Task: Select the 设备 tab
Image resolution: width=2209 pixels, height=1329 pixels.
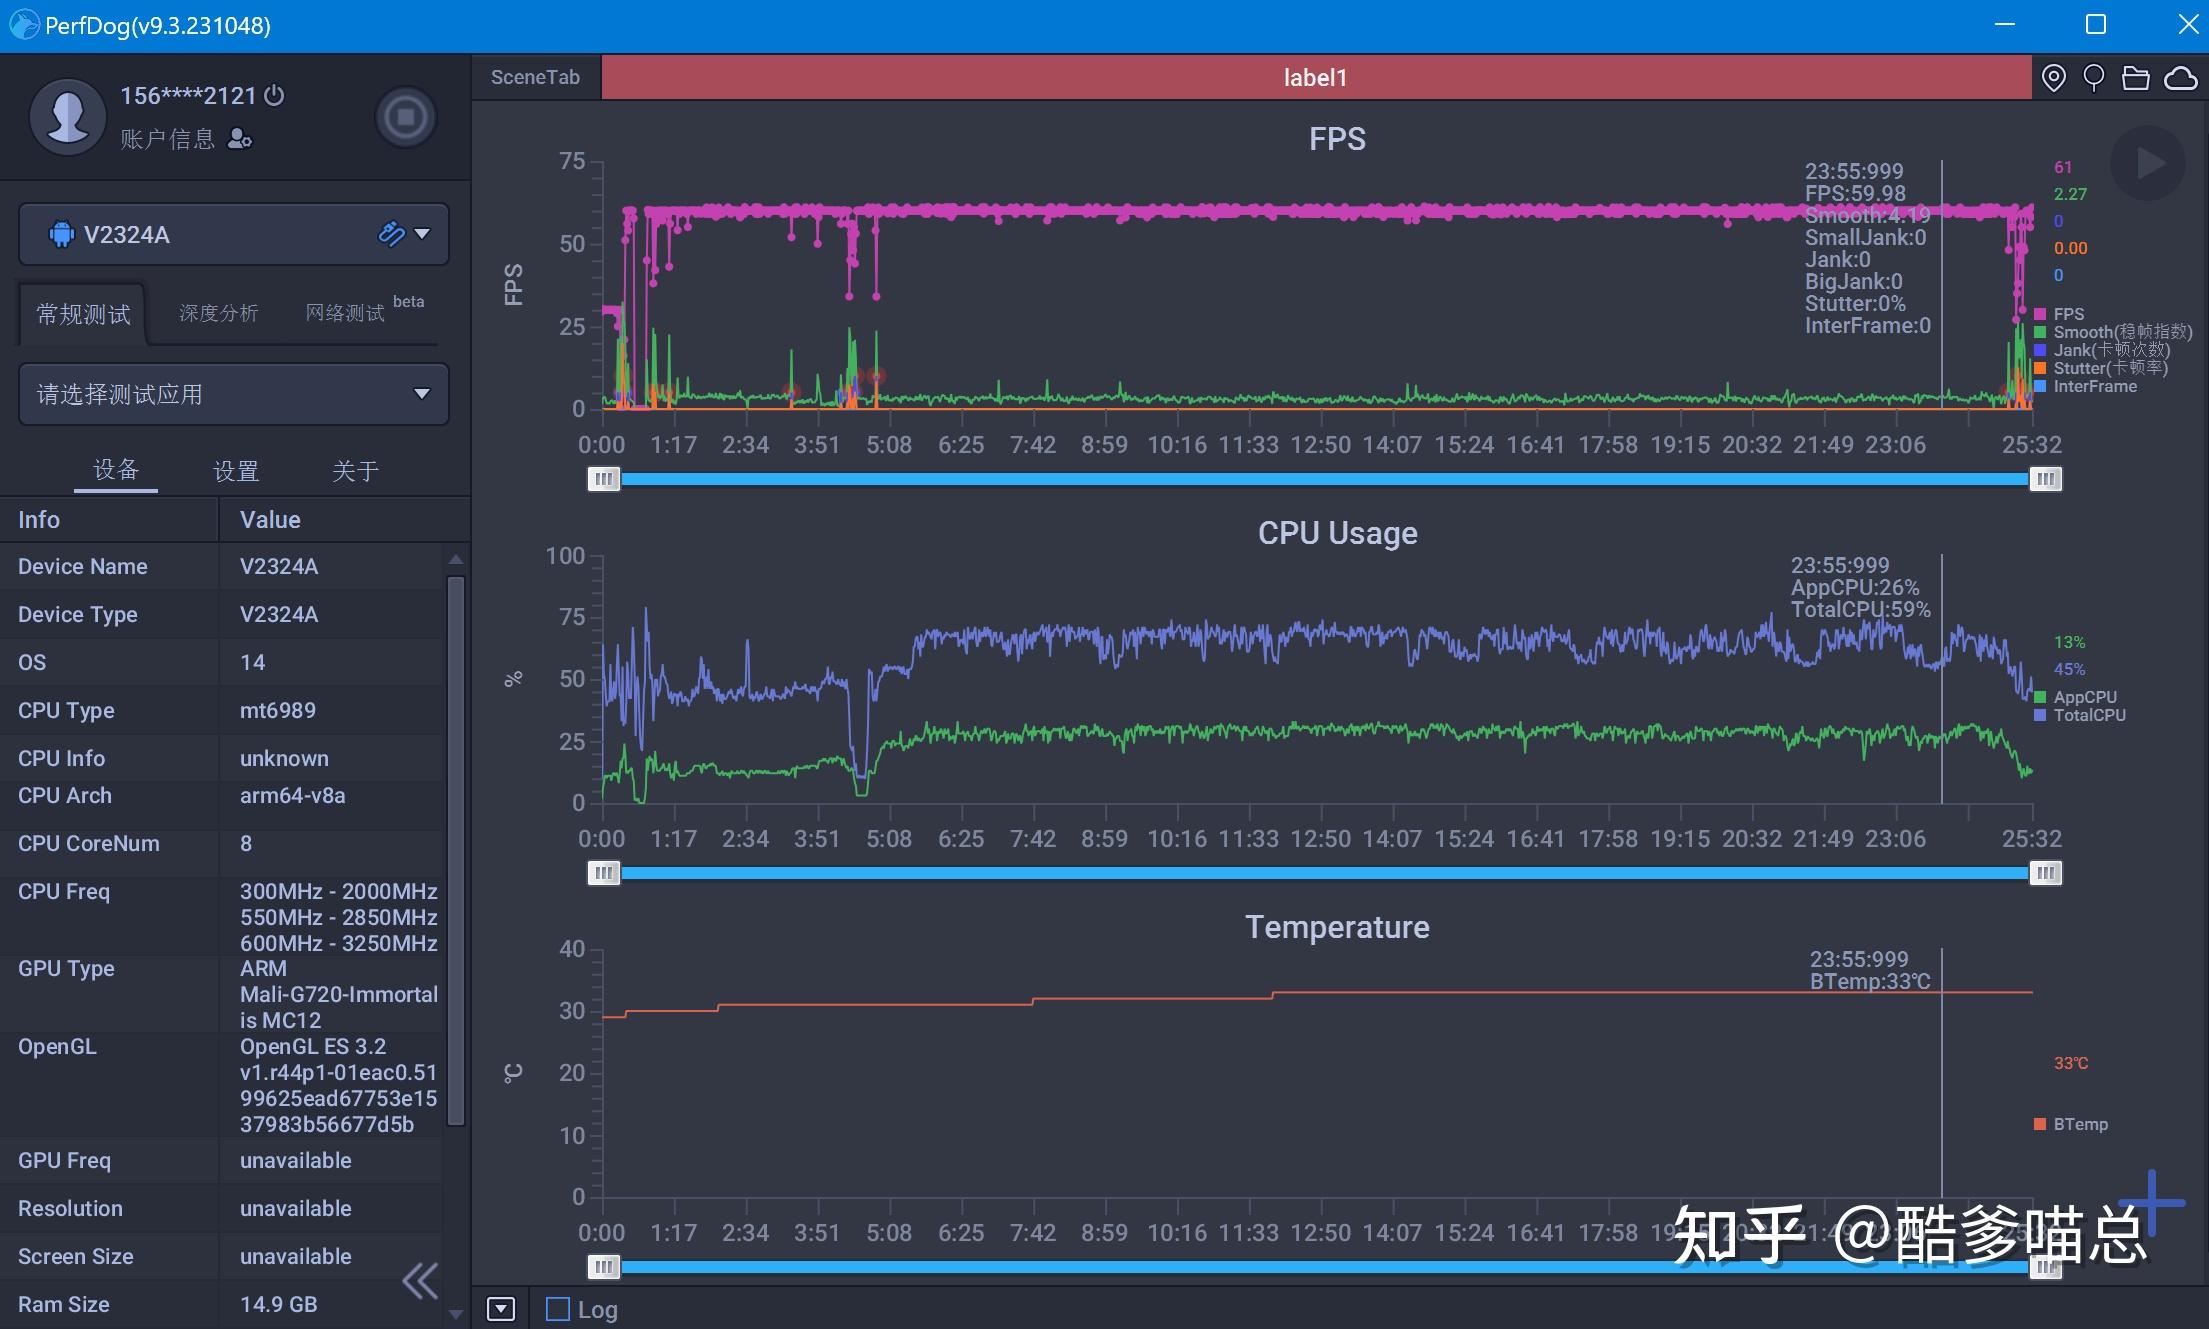Action: 116,470
